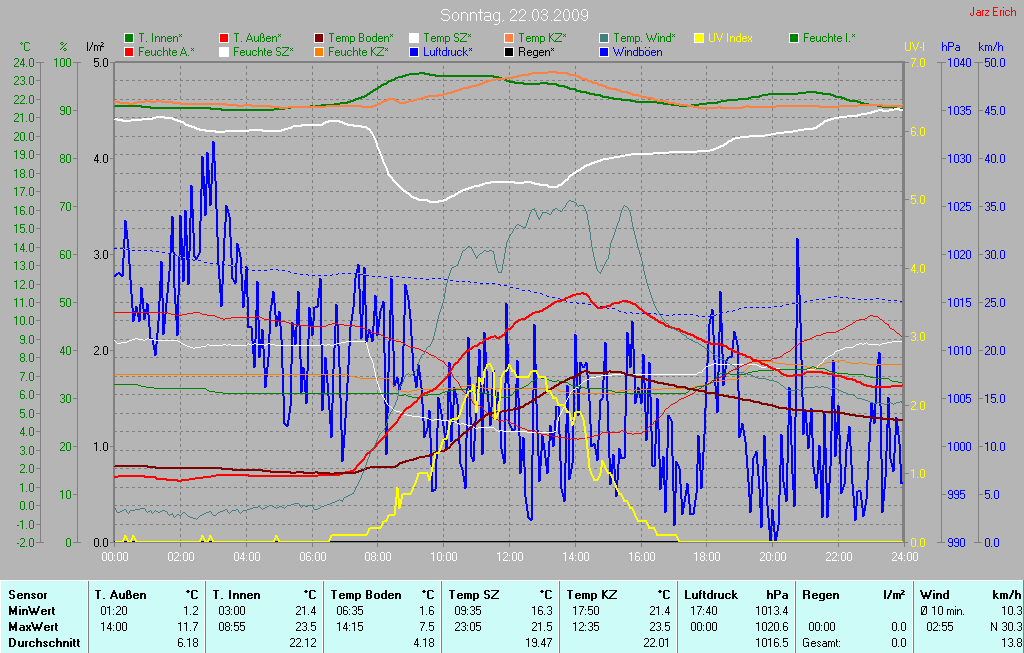Select the 'Temp KZ*' legend label
The height and width of the screenshot is (653, 1024).
click(543, 39)
